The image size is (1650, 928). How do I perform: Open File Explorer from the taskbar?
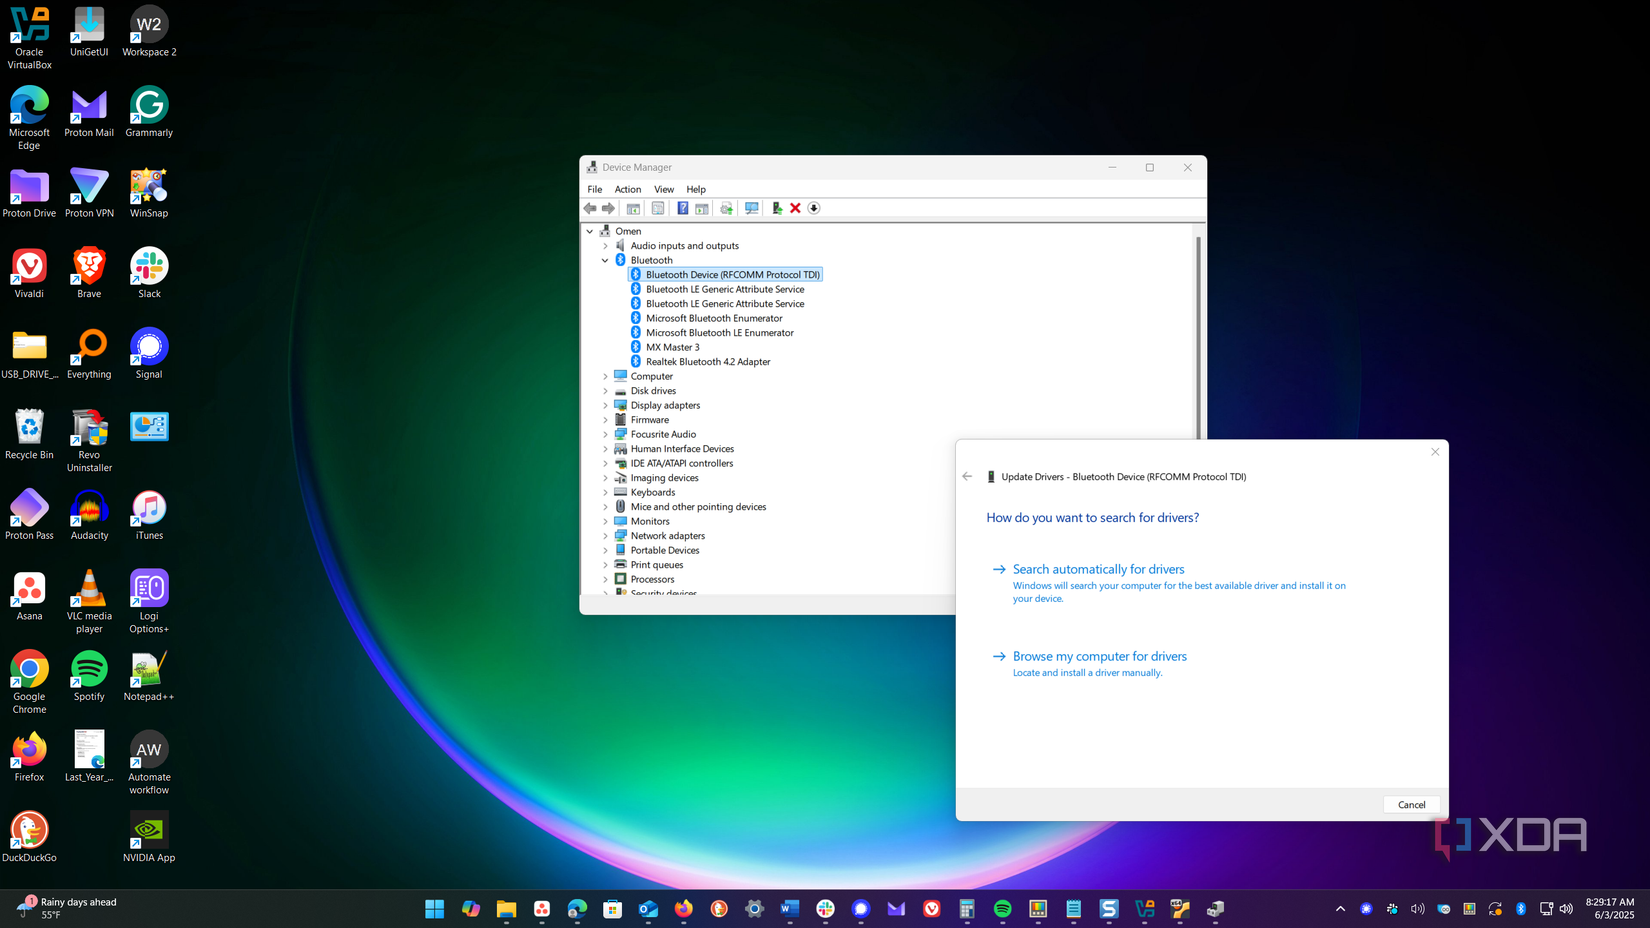(506, 909)
